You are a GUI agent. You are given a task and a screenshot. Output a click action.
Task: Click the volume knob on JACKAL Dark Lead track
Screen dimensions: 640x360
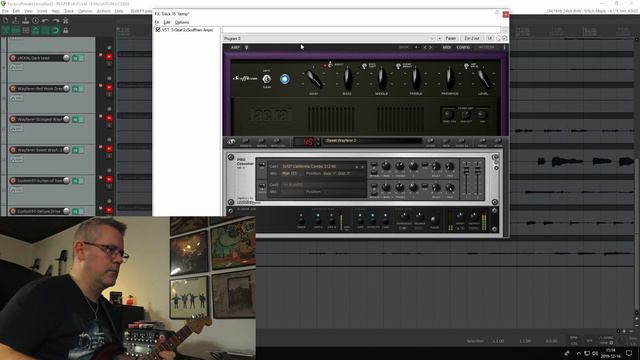[x=66, y=58]
